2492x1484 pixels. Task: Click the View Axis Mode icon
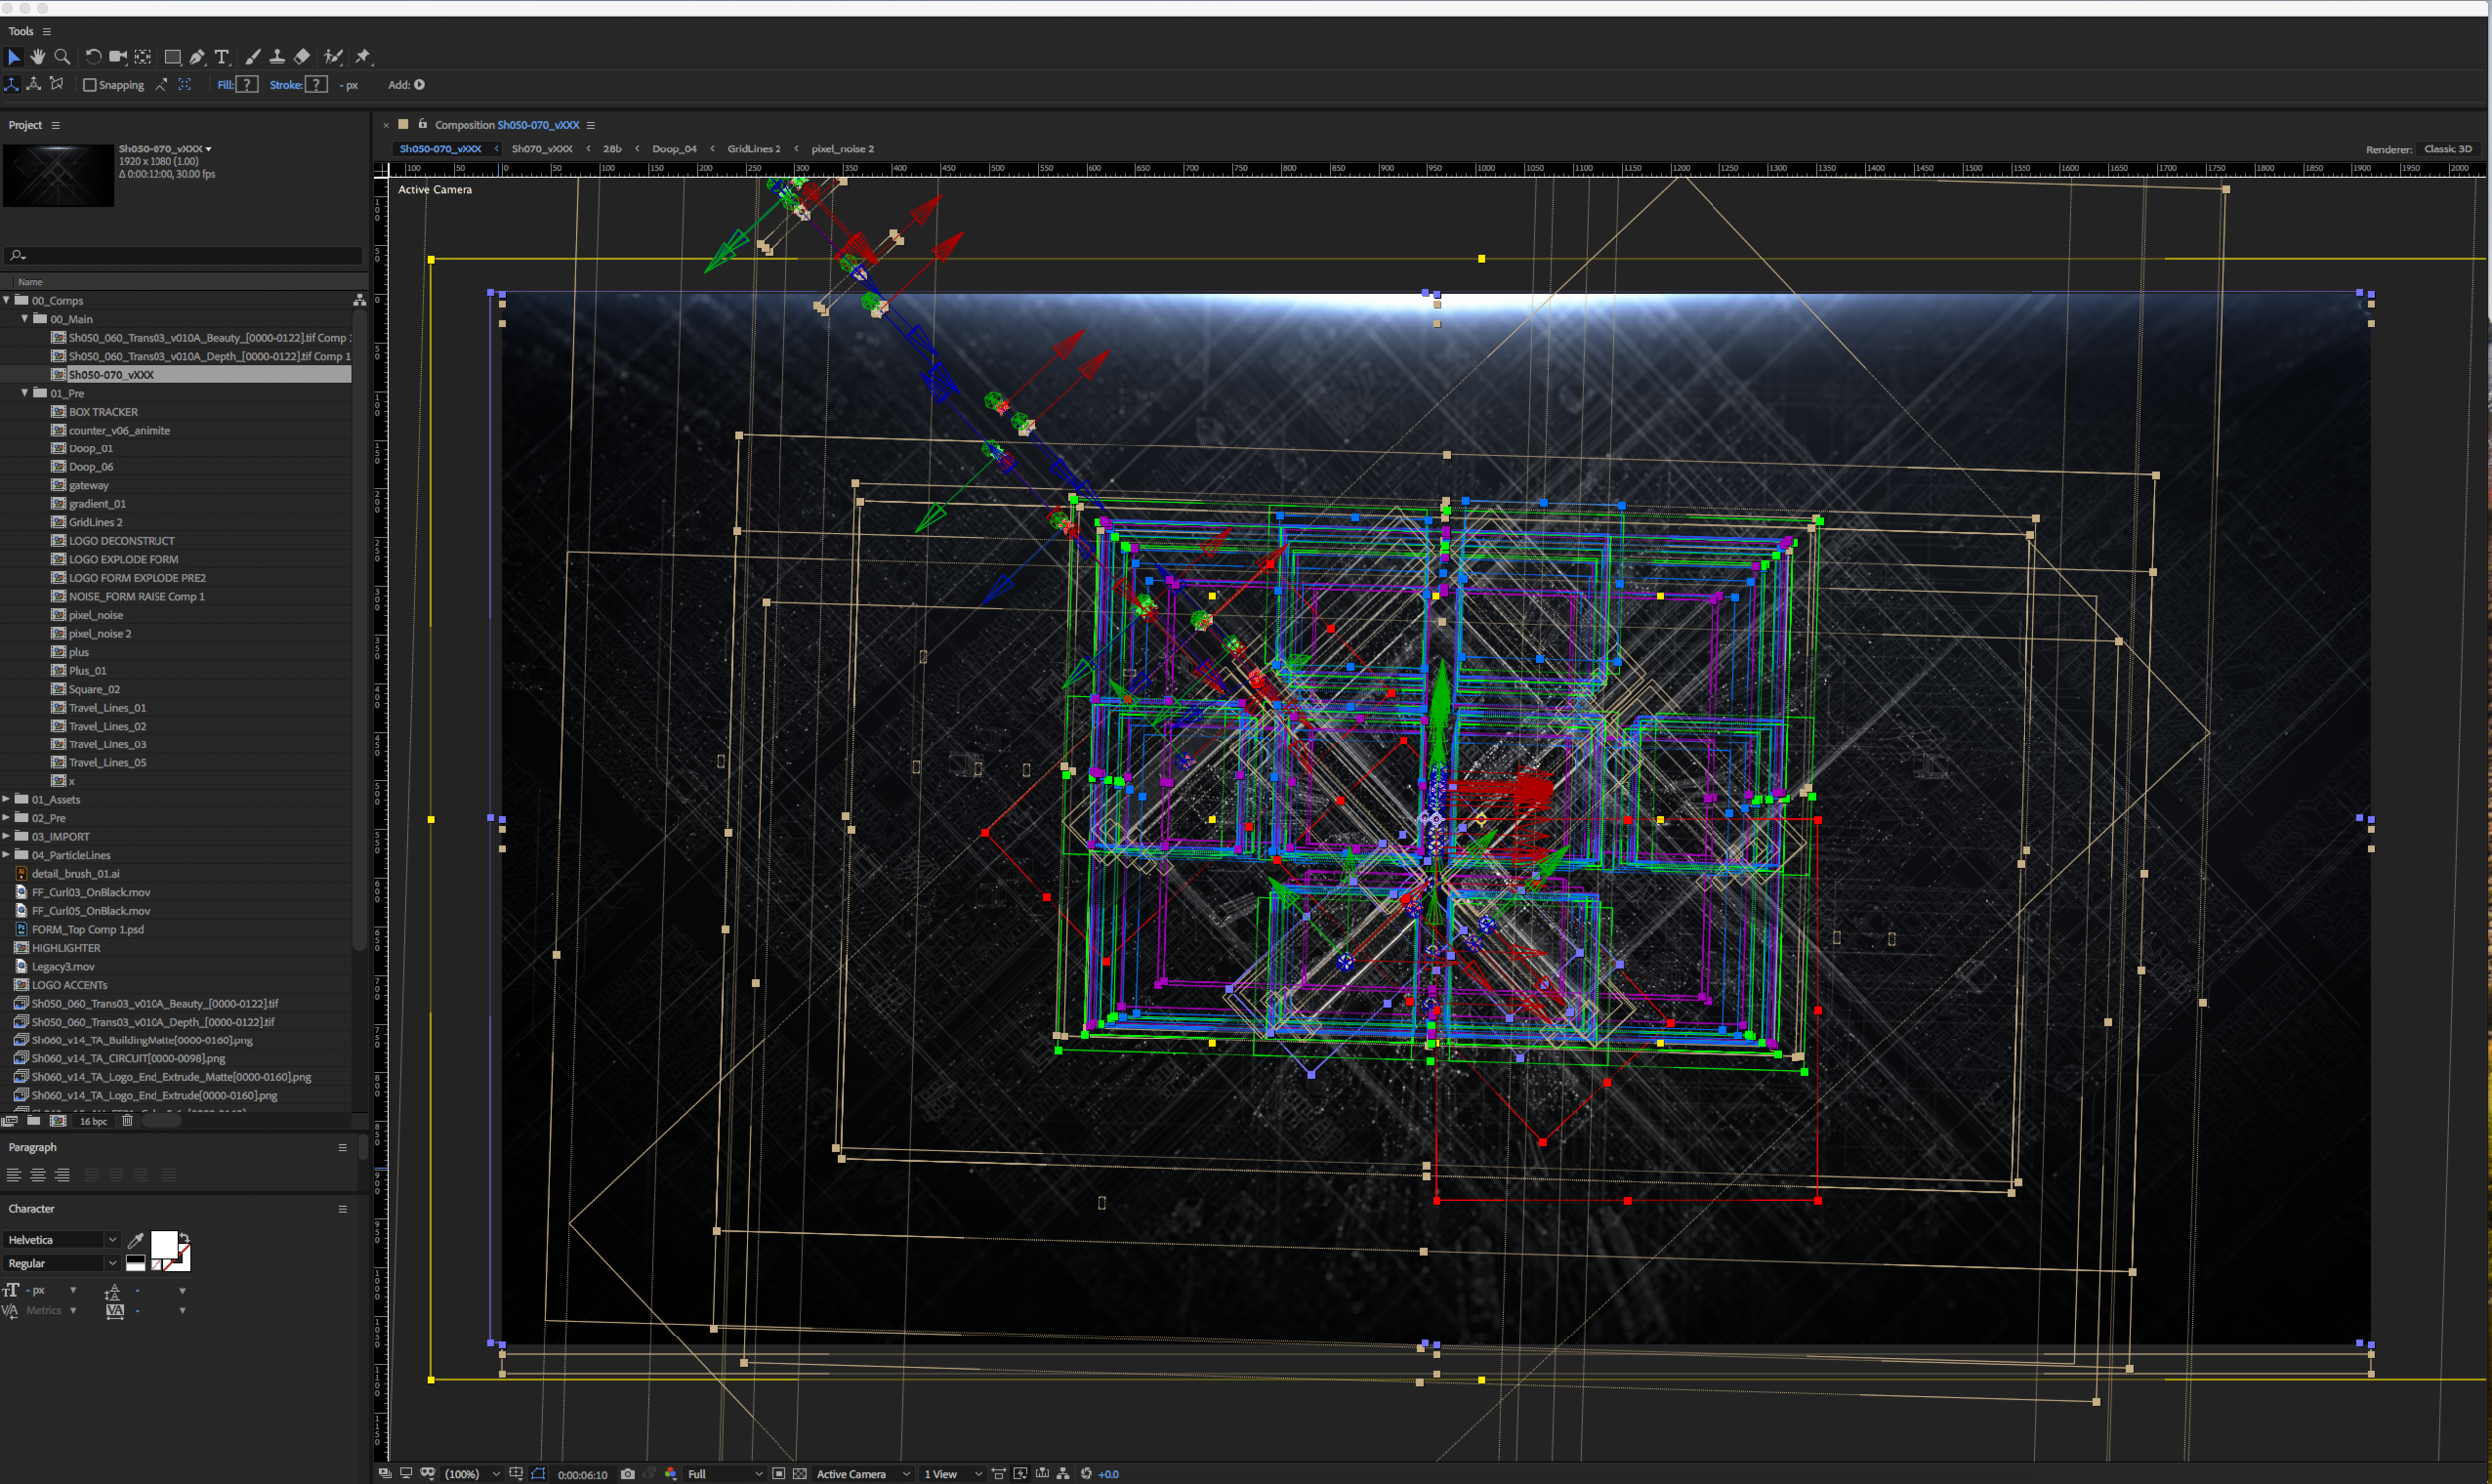point(57,84)
